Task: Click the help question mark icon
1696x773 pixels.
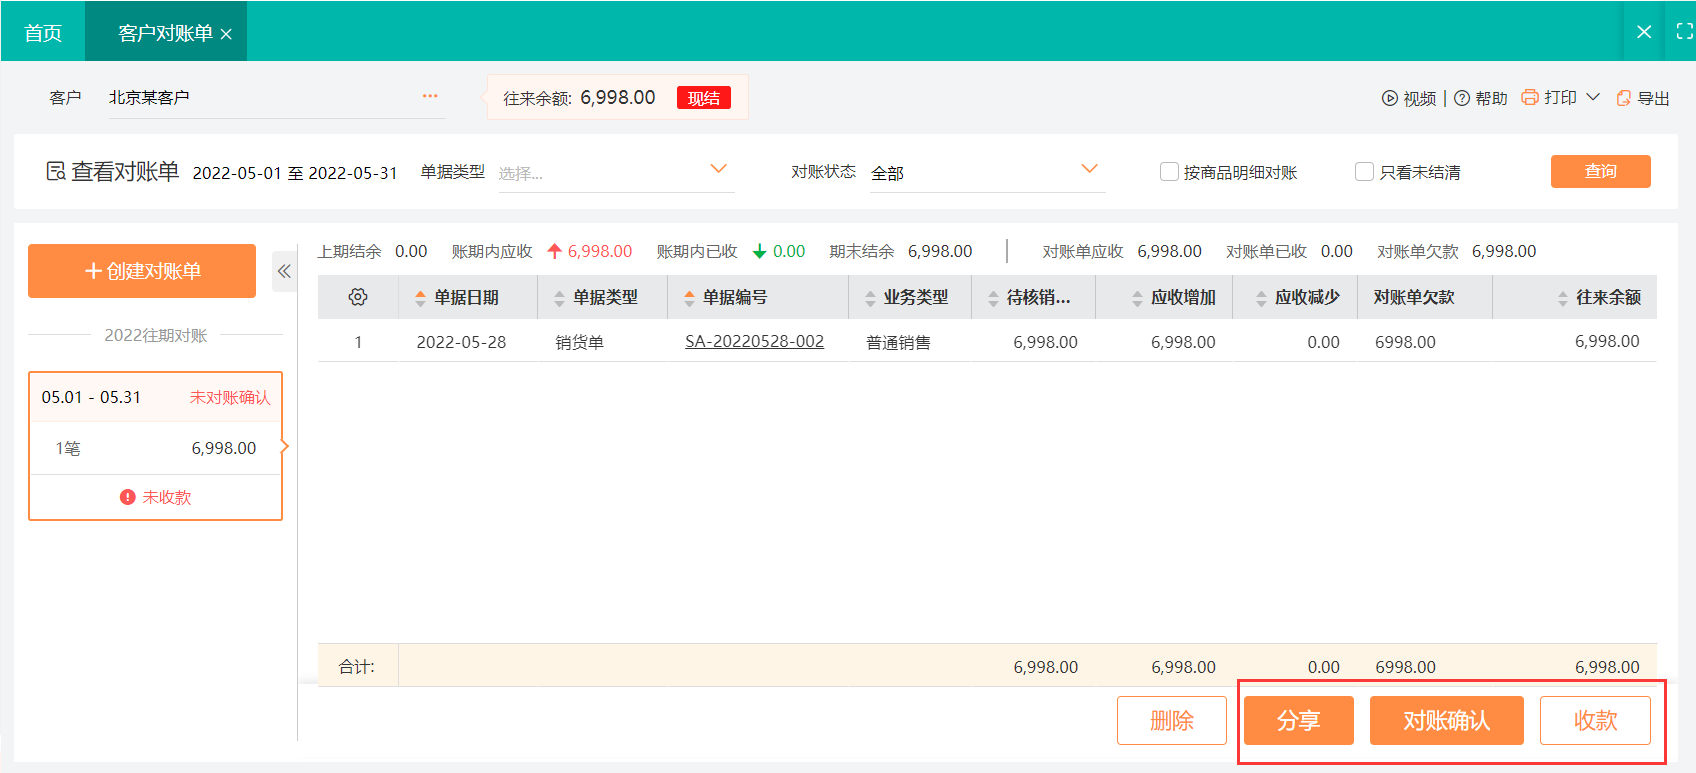Action: click(1461, 98)
